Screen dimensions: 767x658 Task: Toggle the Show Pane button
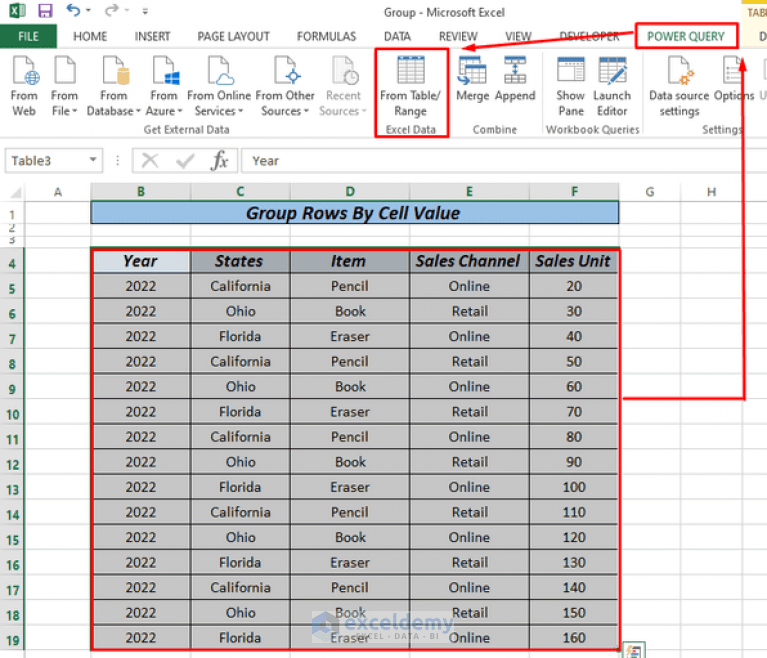click(570, 86)
